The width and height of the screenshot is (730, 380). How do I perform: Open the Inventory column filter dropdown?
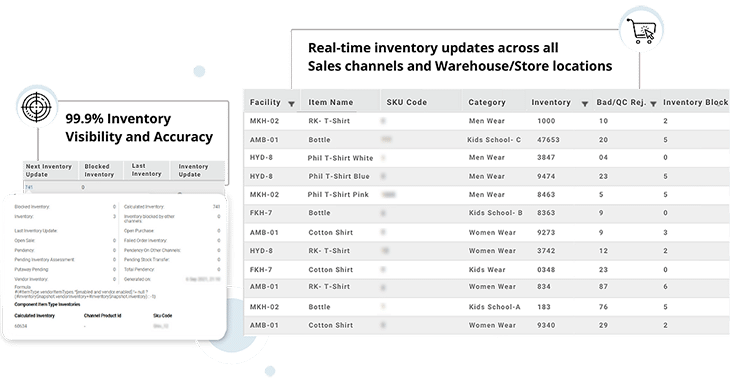tap(585, 104)
